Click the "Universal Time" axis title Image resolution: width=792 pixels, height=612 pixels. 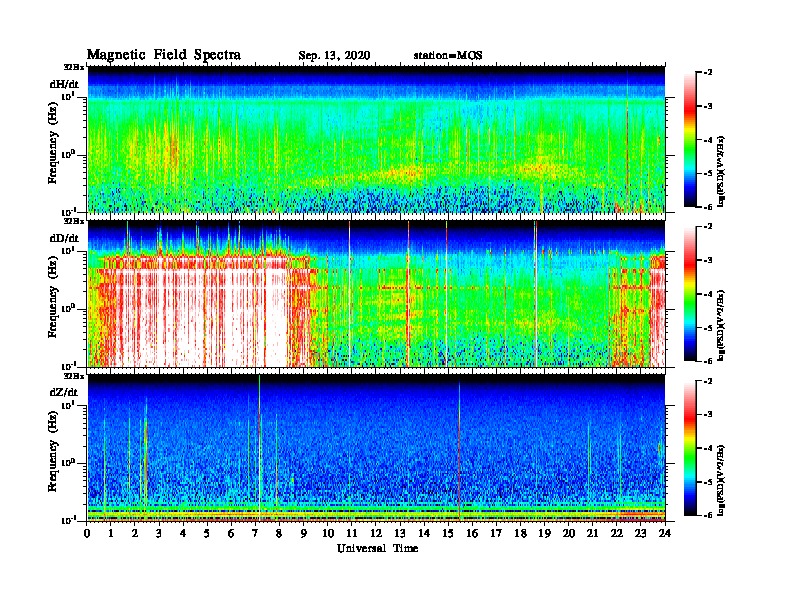(x=377, y=548)
